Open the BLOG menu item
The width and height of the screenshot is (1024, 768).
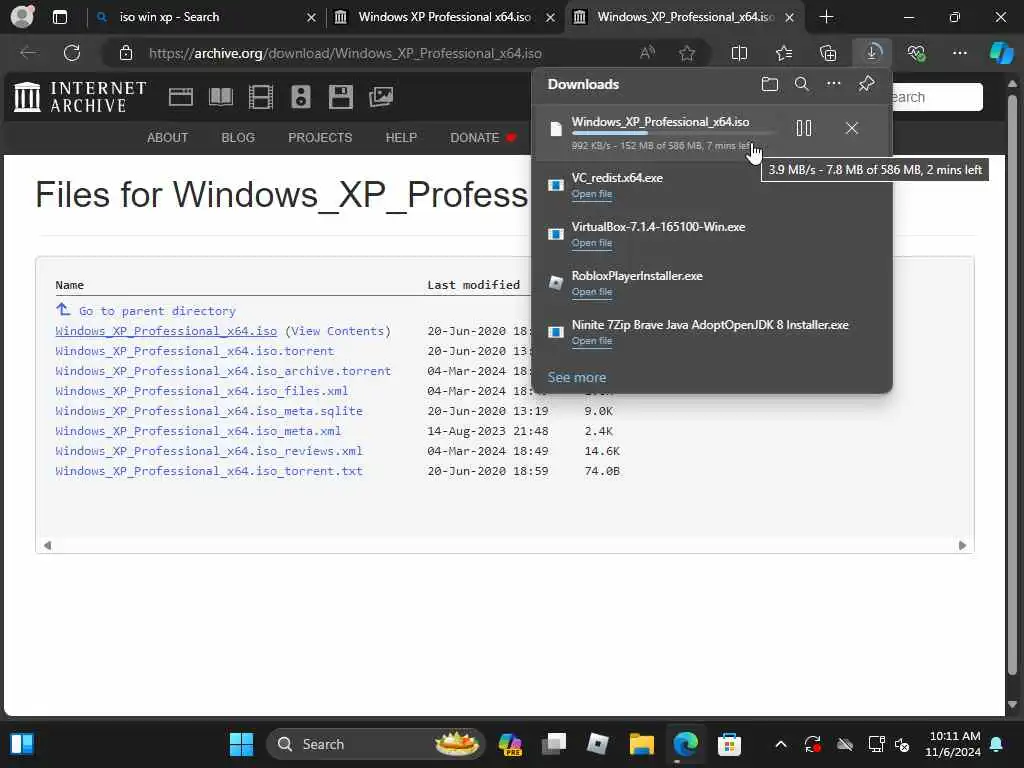238,138
